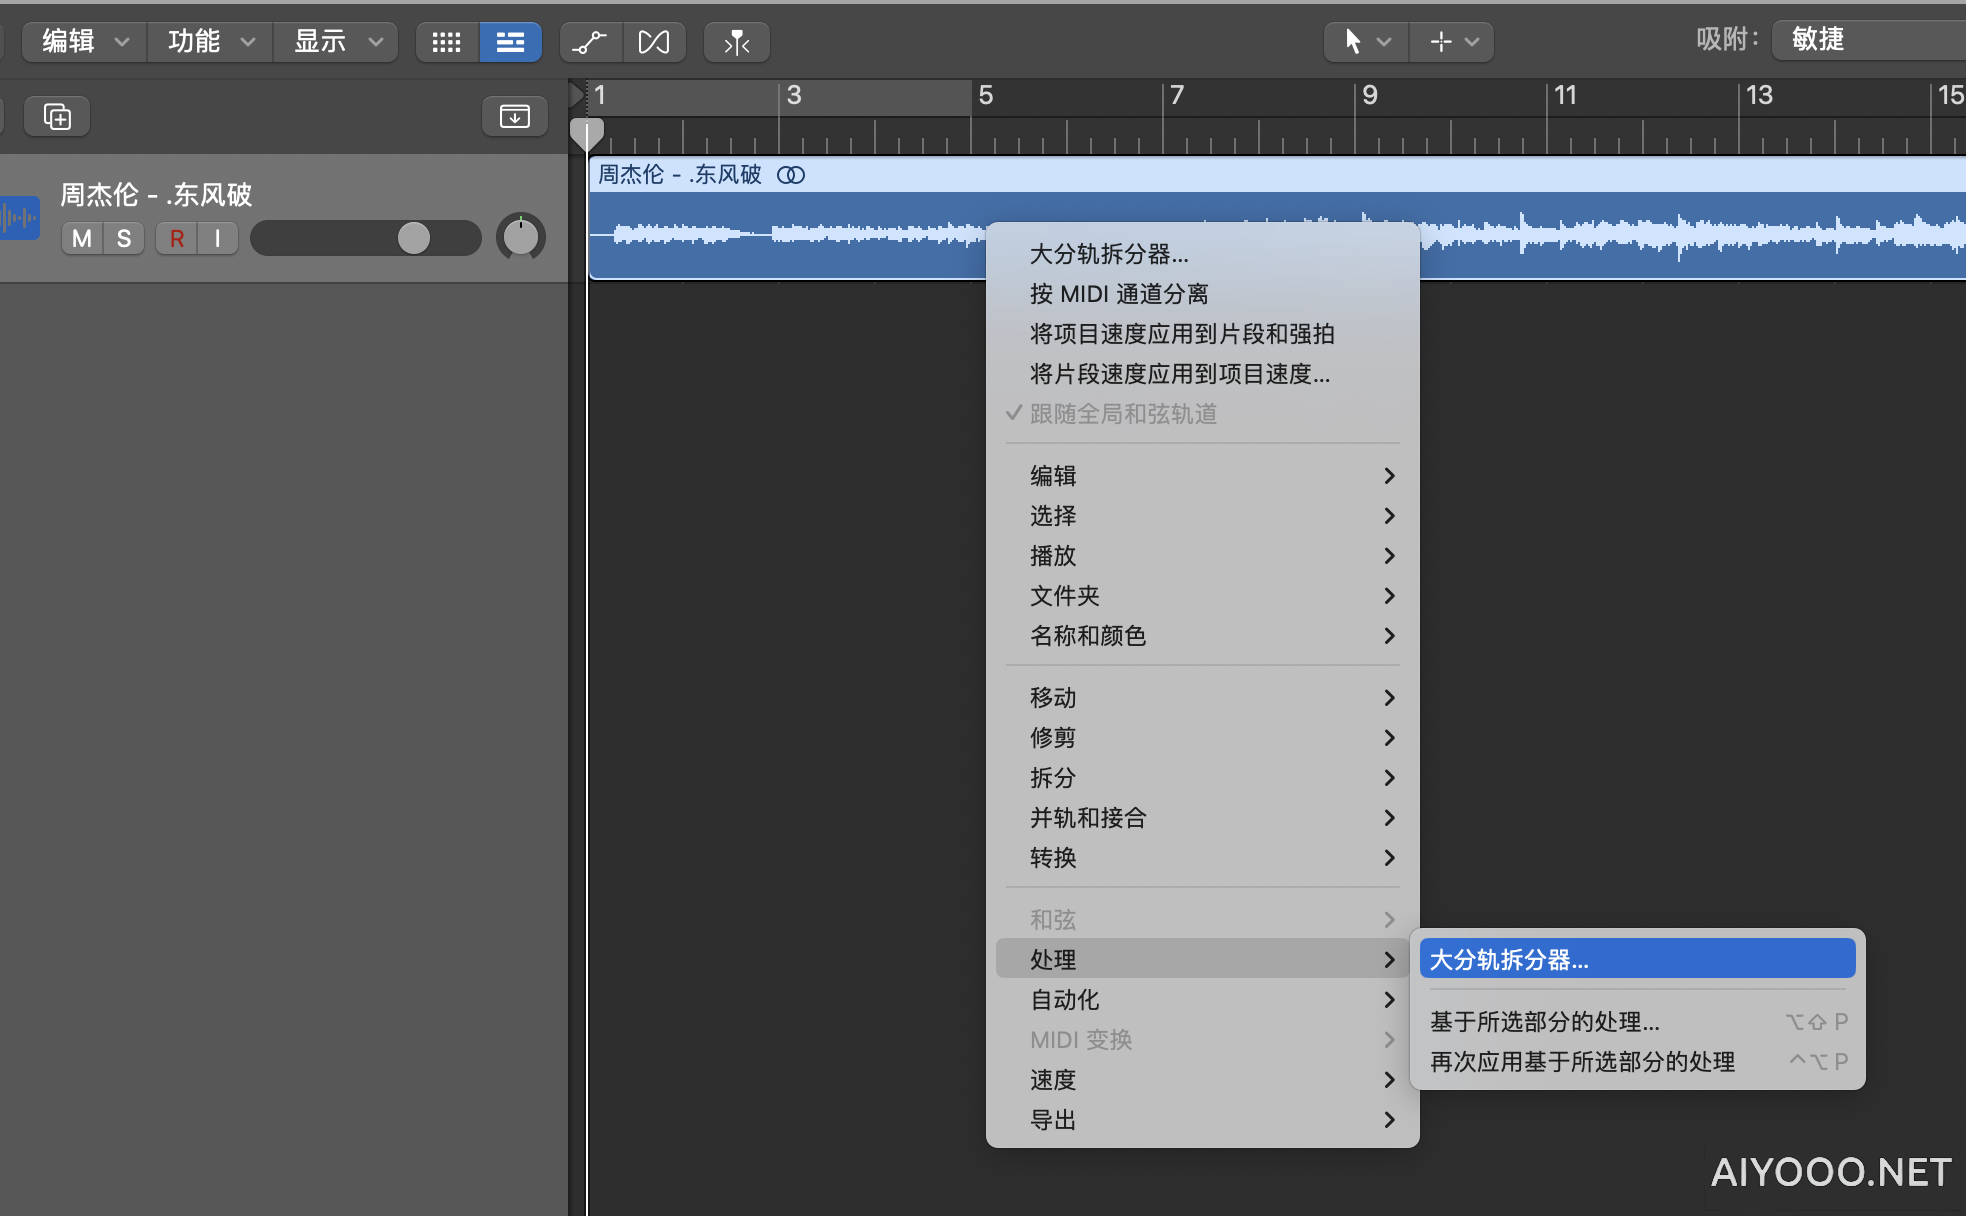The width and height of the screenshot is (1966, 1216).
Task: Toggle 跟随全局和弦轨道 checkmark item
Action: (x=1203, y=414)
